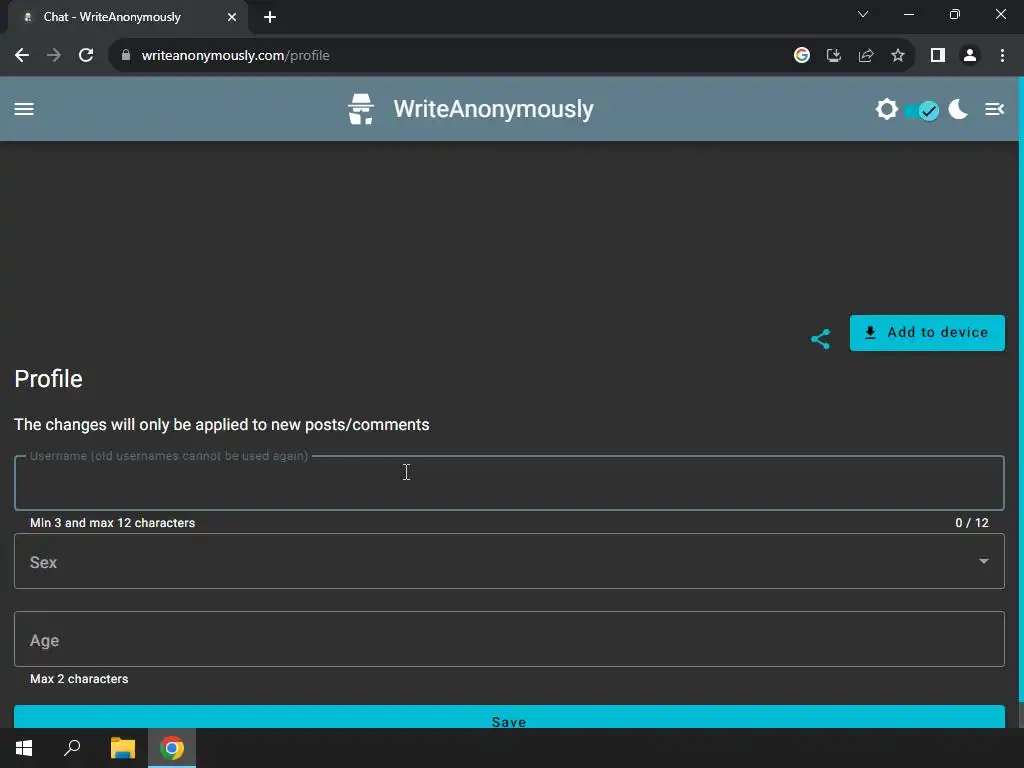Toggle the dark mode theme switch
Image resolution: width=1024 pixels, height=768 pixels.
(x=922, y=110)
